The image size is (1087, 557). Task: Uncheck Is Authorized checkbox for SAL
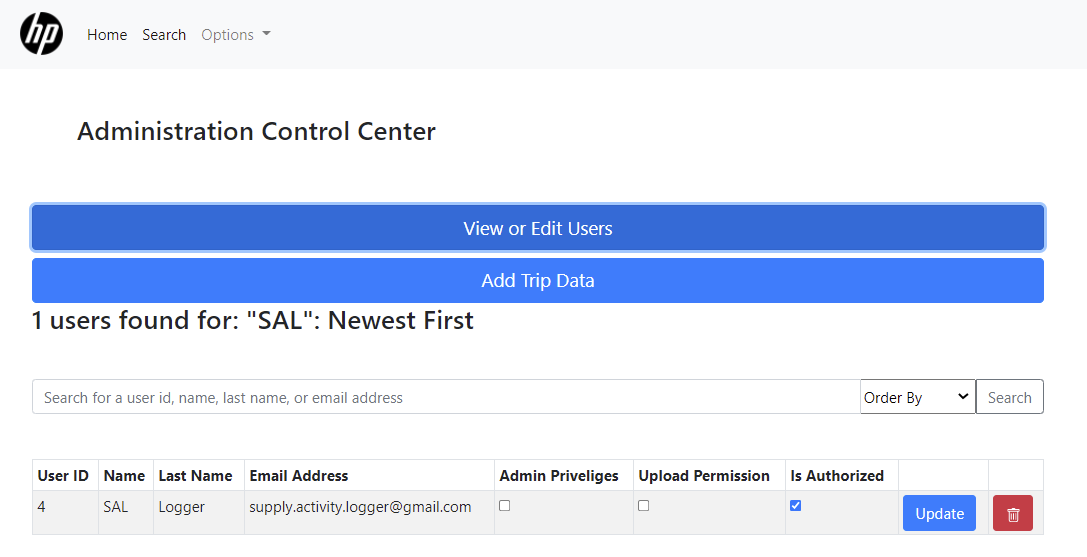tap(796, 506)
